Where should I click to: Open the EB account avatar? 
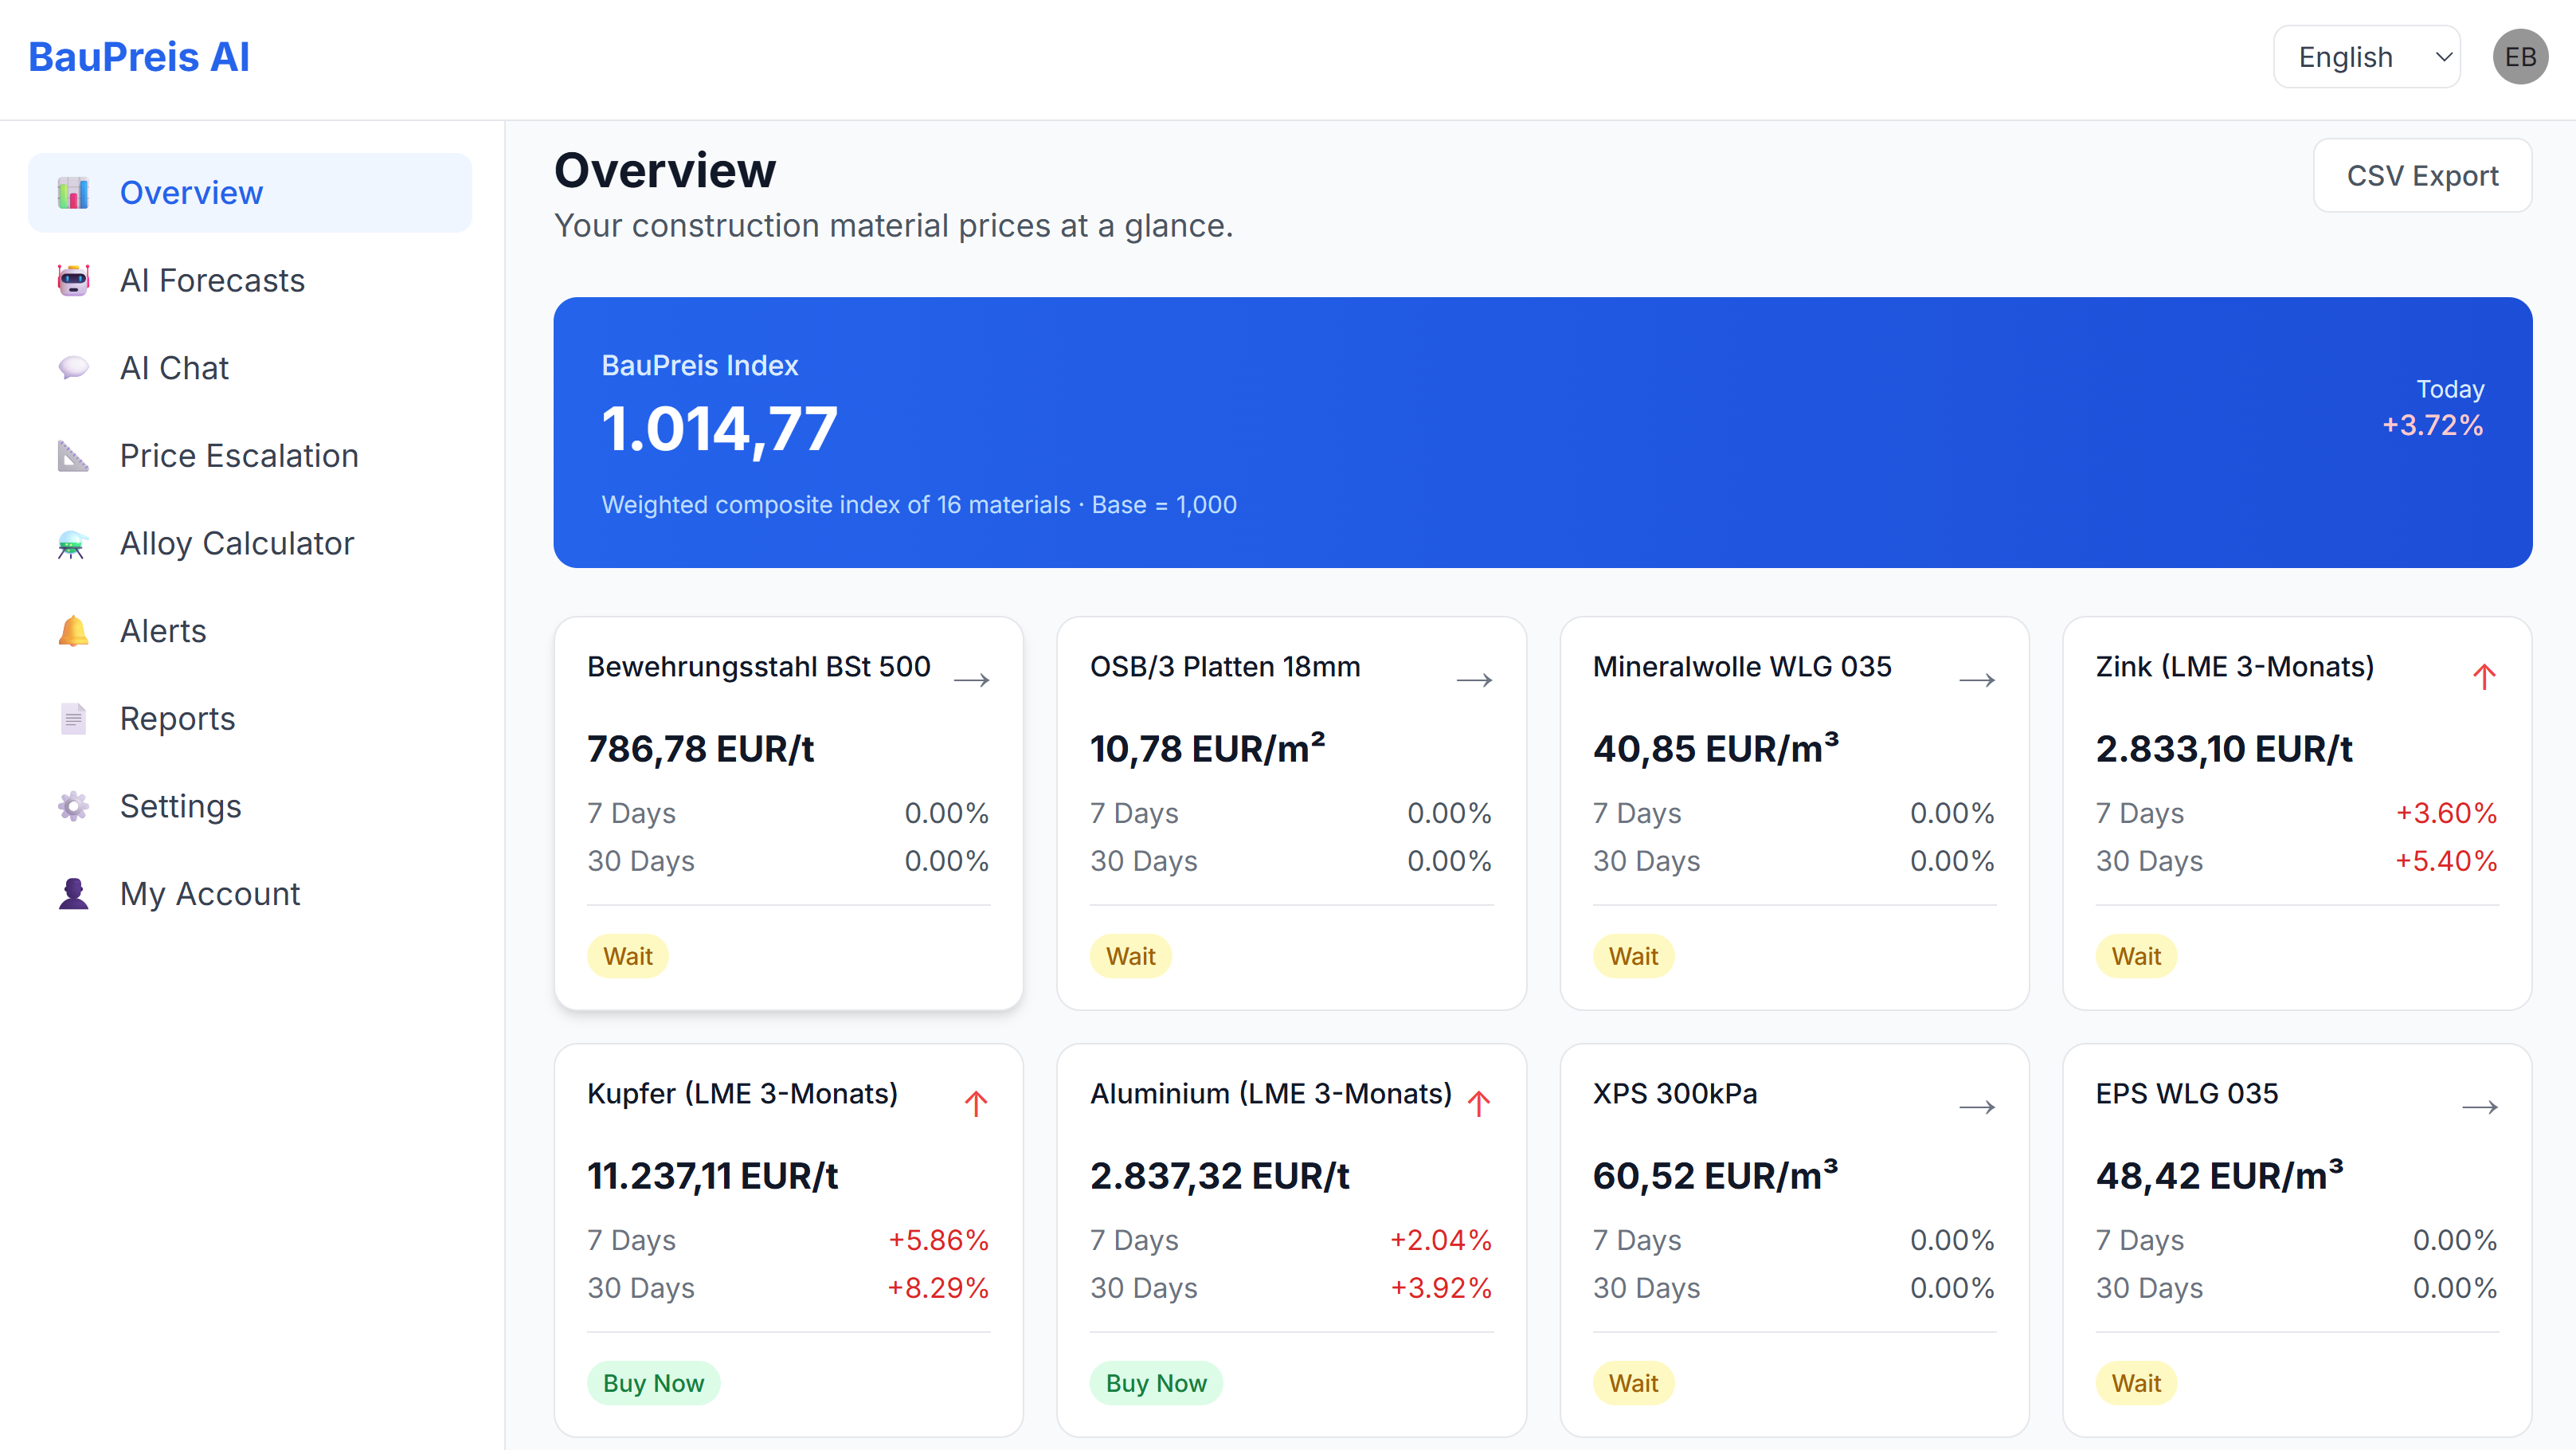tap(2520, 56)
